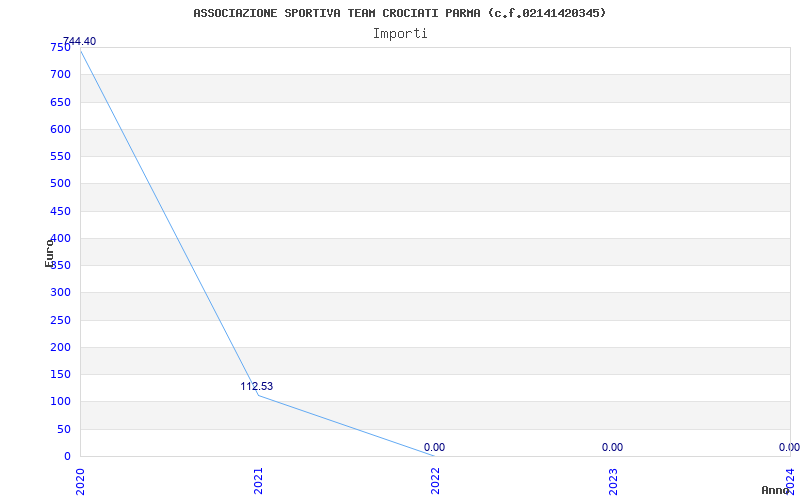Click the 250 y-axis tick label
The image size is (800, 500).
click(x=60, y=320)
